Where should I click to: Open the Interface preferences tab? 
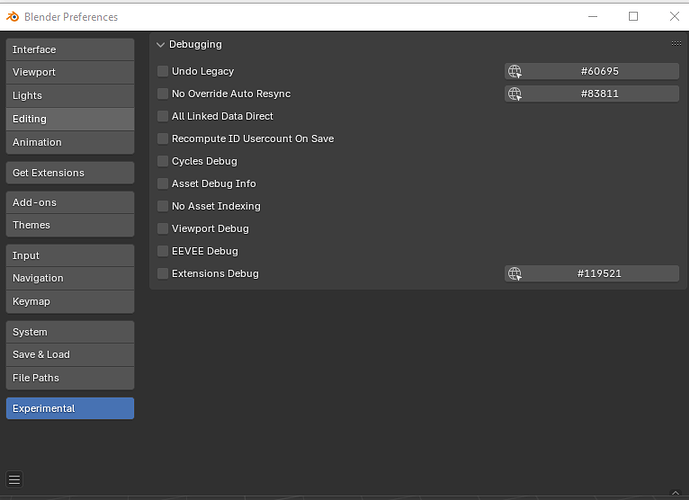click(70, 49)
